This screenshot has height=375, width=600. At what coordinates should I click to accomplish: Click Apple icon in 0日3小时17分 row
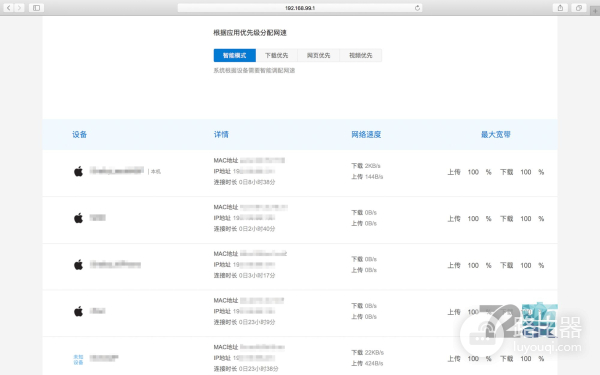coord(78,264)
